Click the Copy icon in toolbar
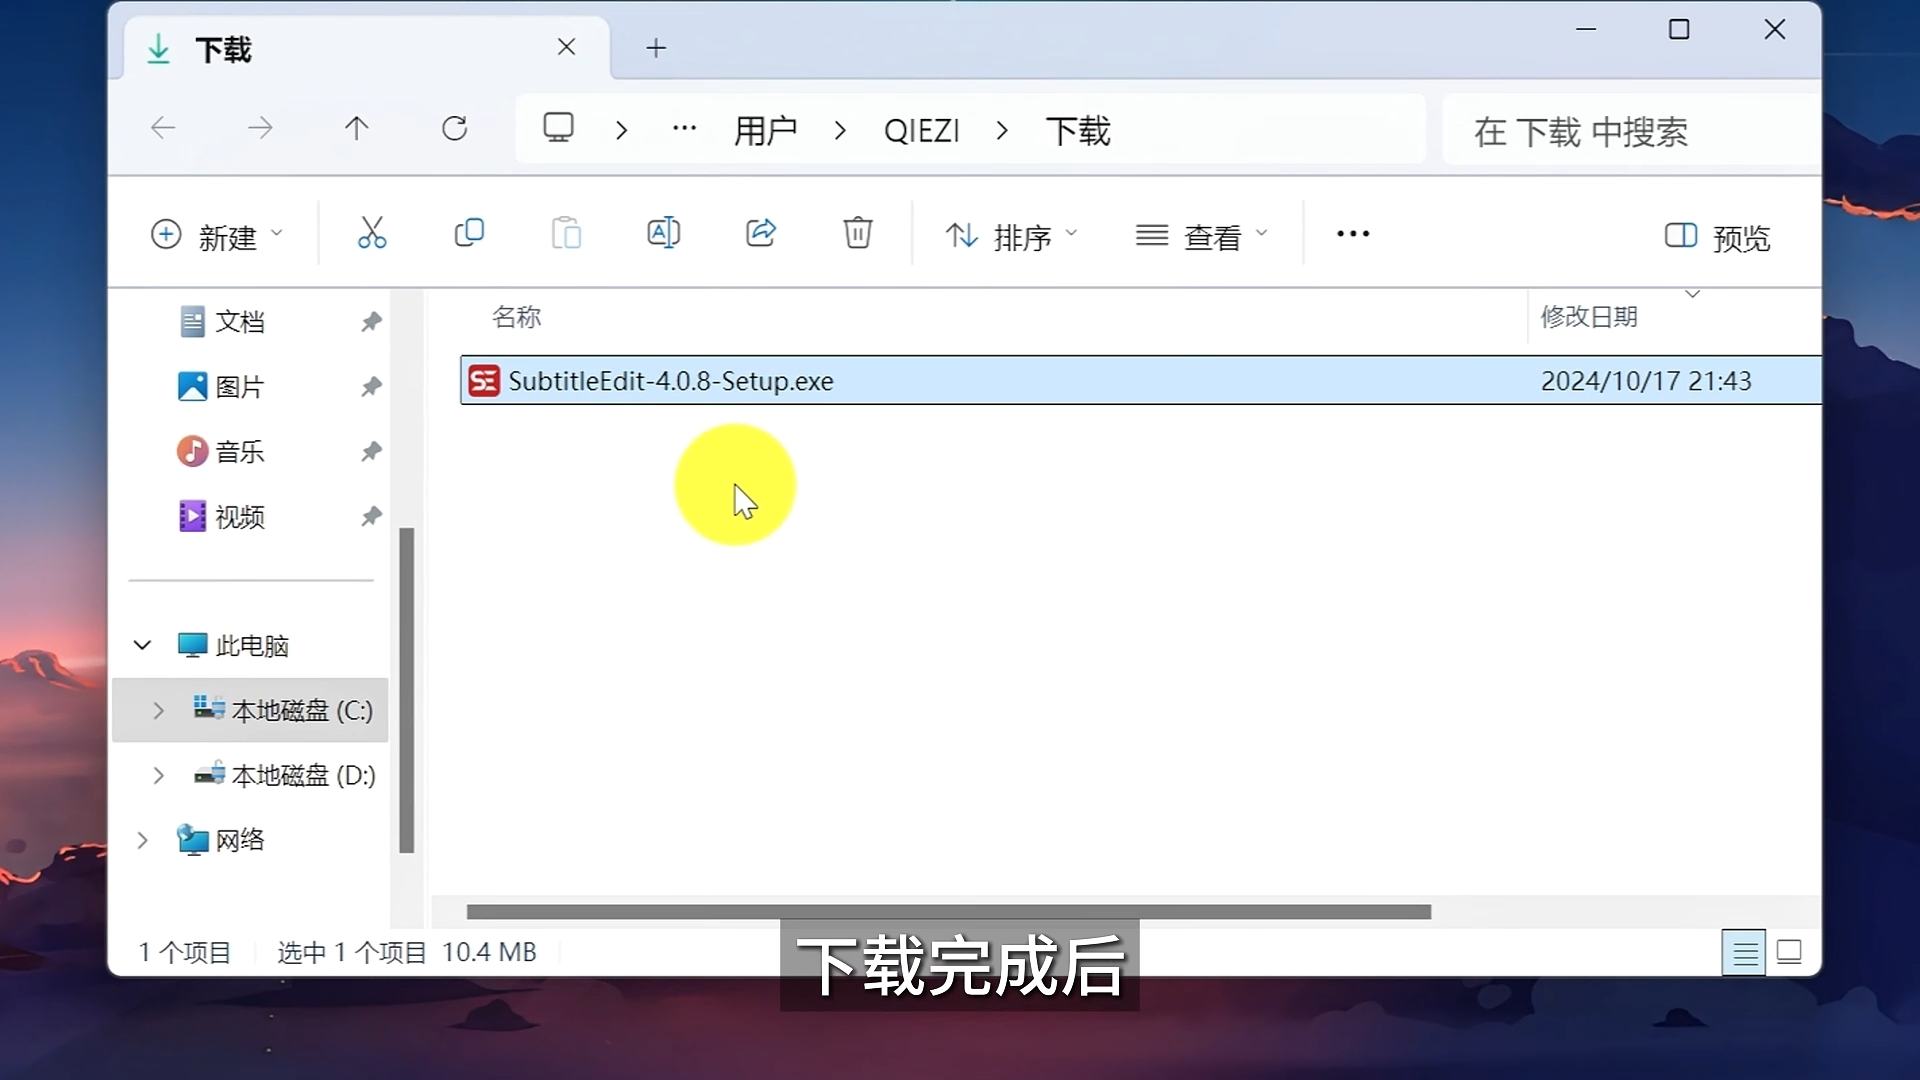Viewport: 1920px width, 1080px height. pos(469,234)
